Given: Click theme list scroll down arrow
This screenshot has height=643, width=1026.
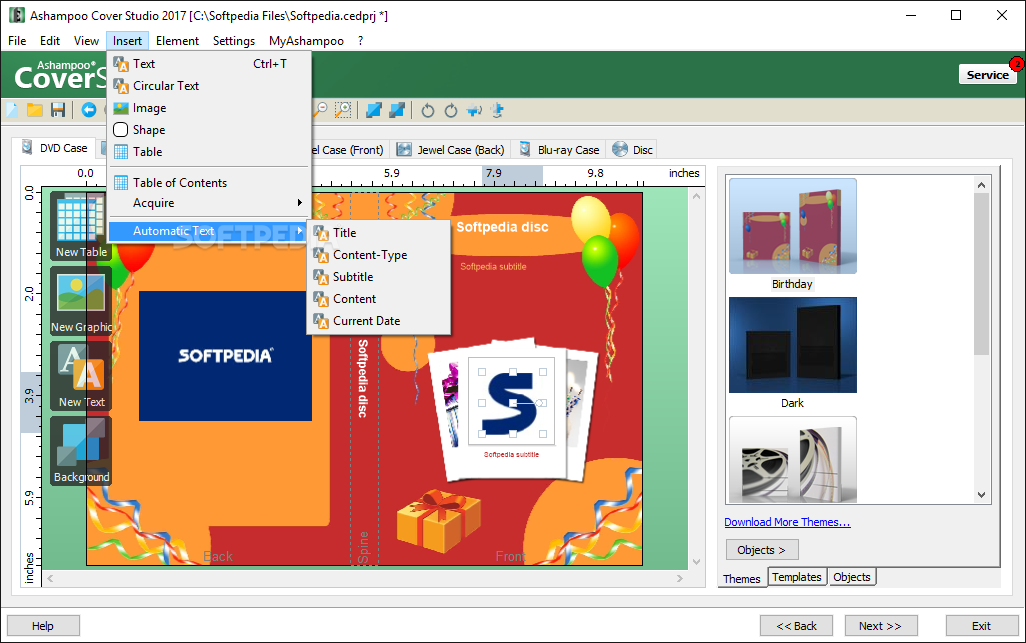Looking at the screenshot, I should coord(982,495).
